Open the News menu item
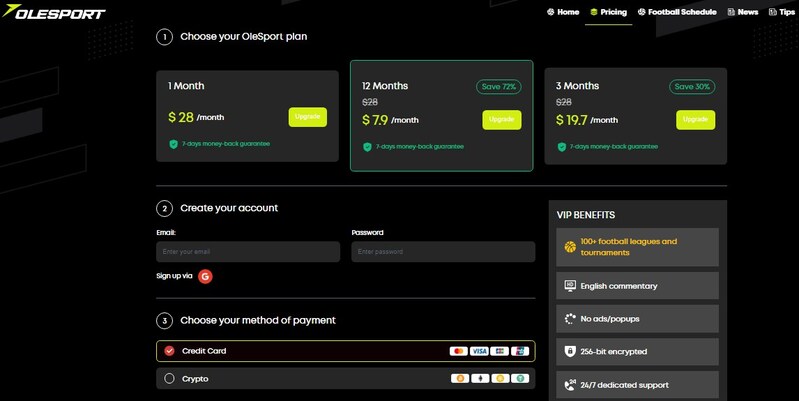 pos(743,12)
